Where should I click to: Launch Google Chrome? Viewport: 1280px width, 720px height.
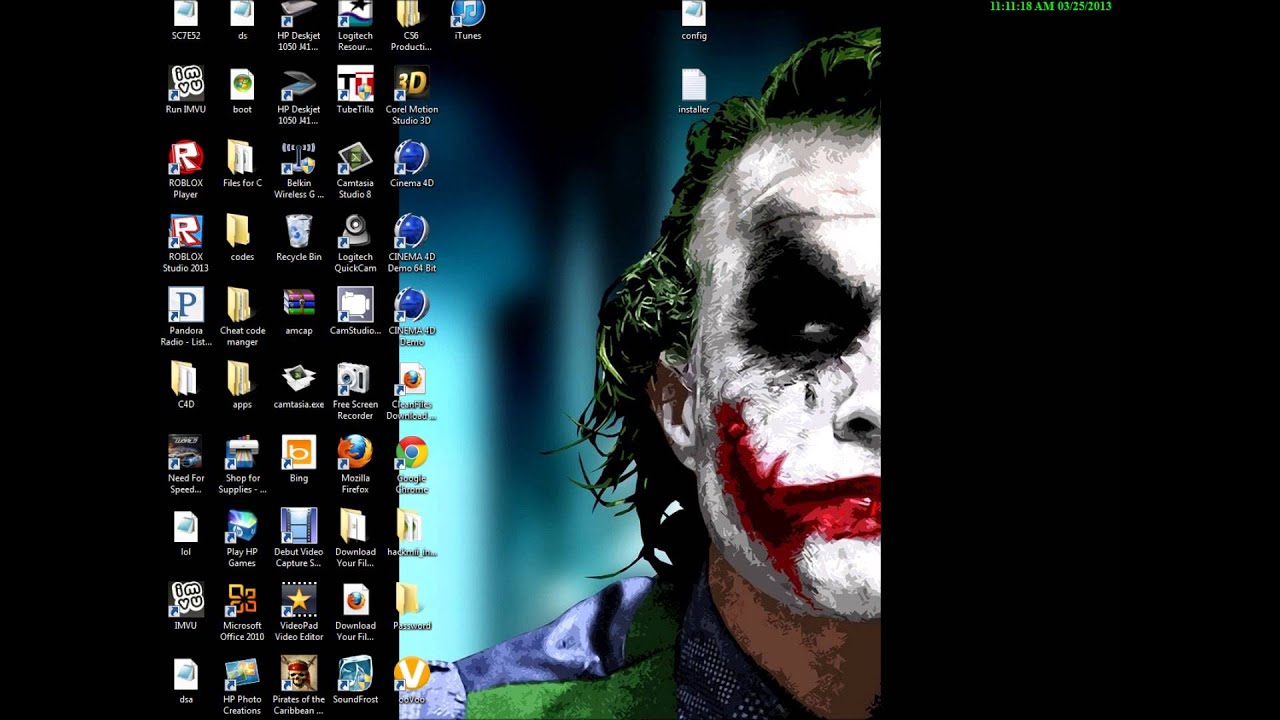[x=412, y=465]
